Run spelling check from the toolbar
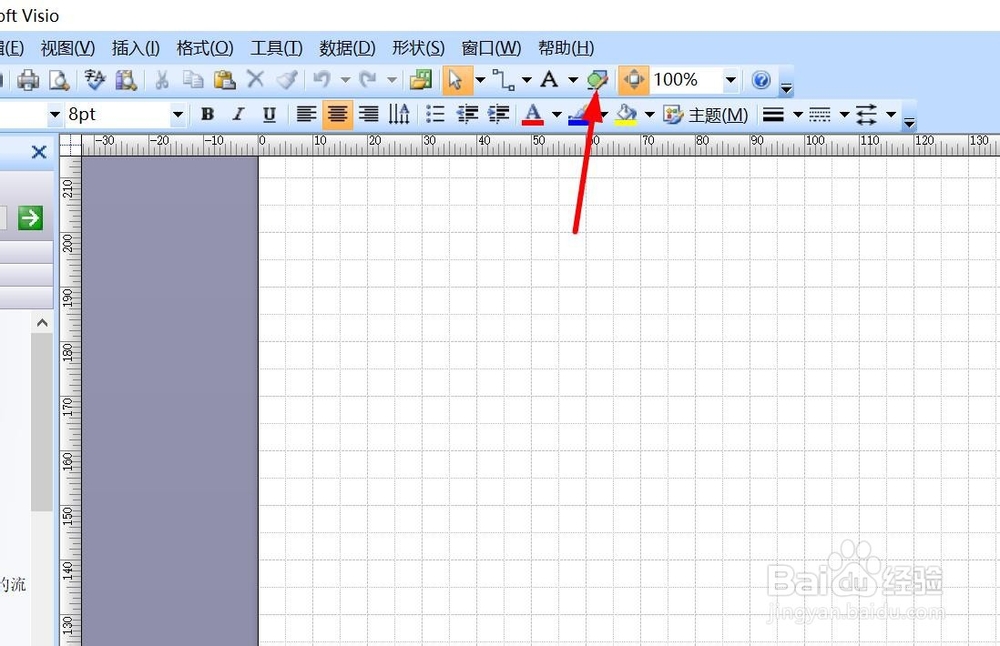The height and width of the screenshot is (646, 1000). (93, 80)
